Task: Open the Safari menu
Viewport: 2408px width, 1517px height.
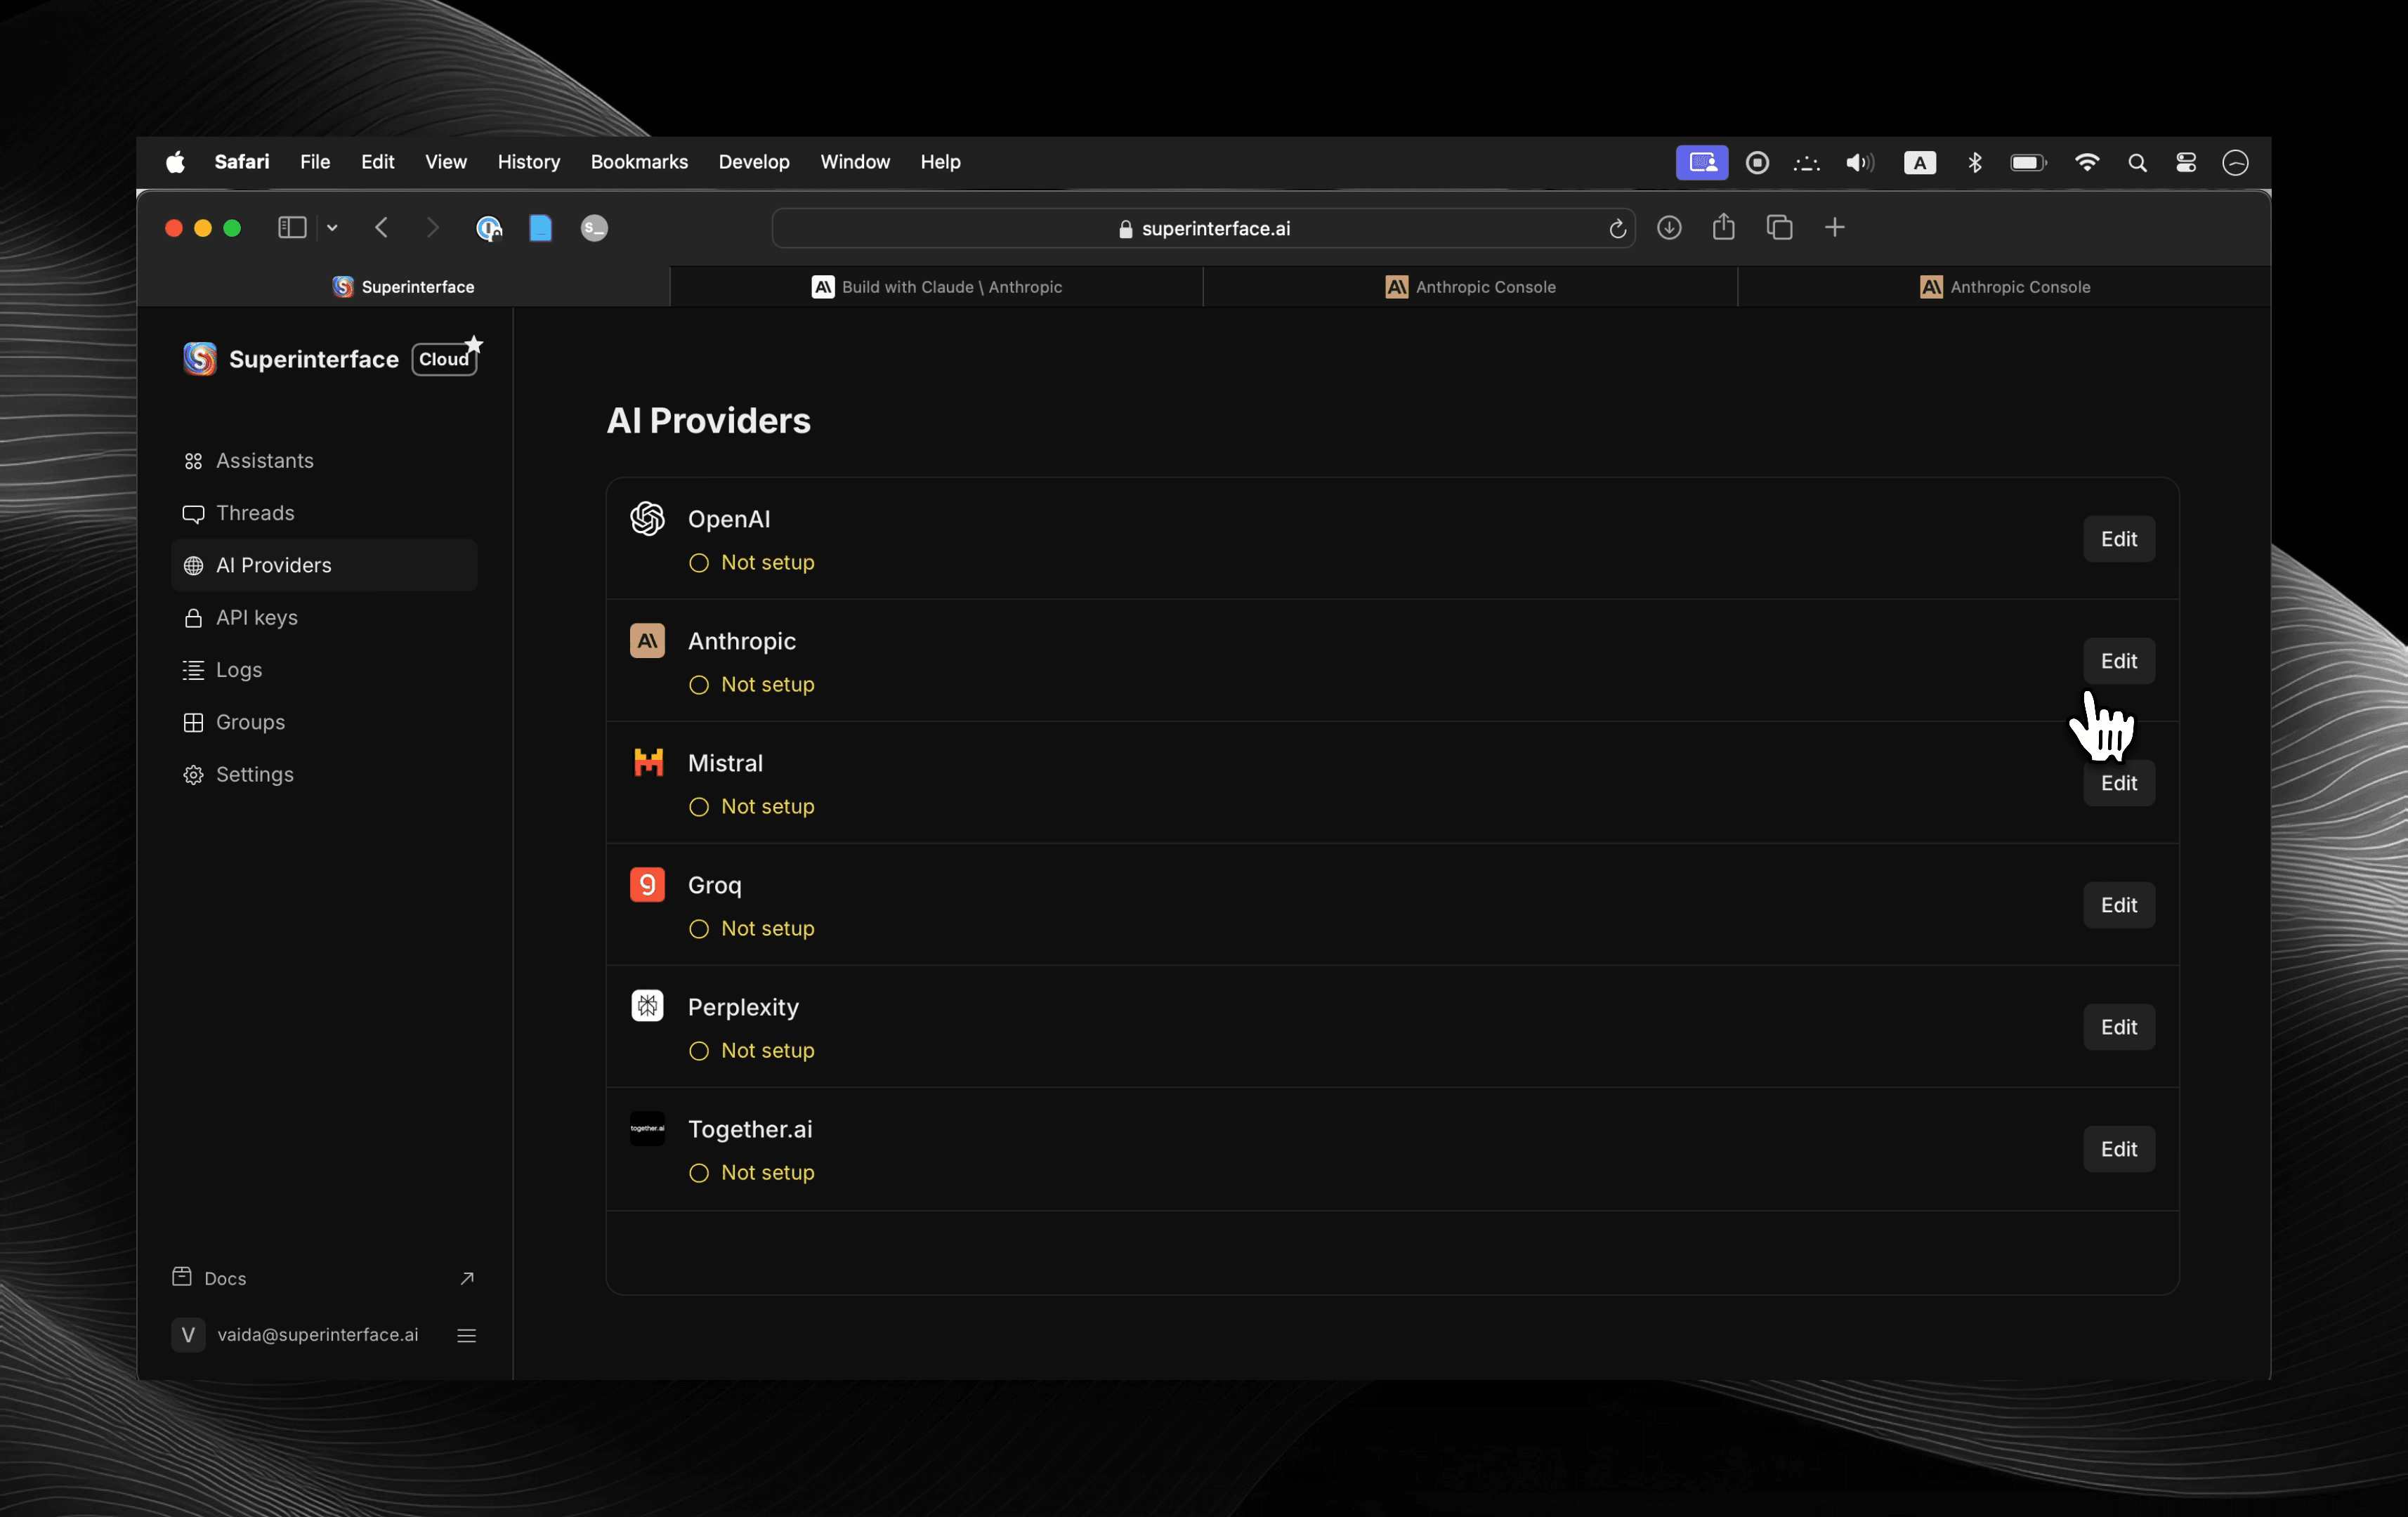Action: pos(242,162)
